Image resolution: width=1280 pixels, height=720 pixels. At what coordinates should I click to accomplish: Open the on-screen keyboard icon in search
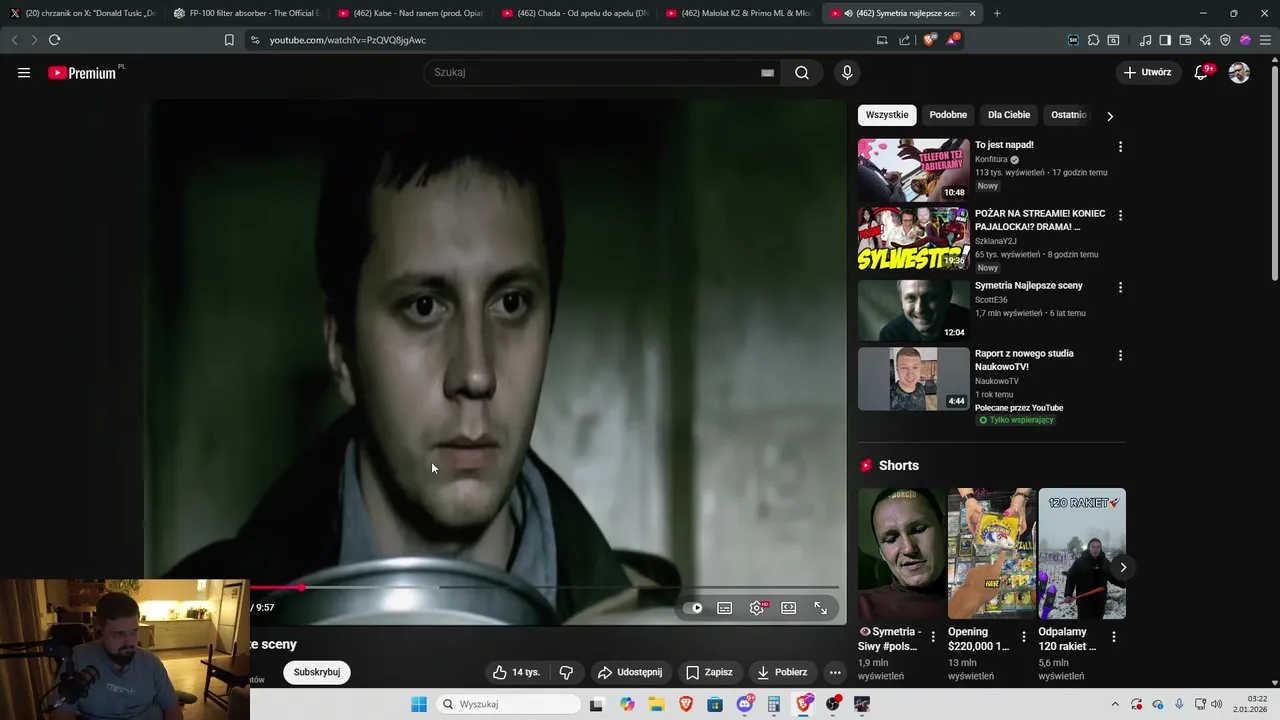click(767, 72)
